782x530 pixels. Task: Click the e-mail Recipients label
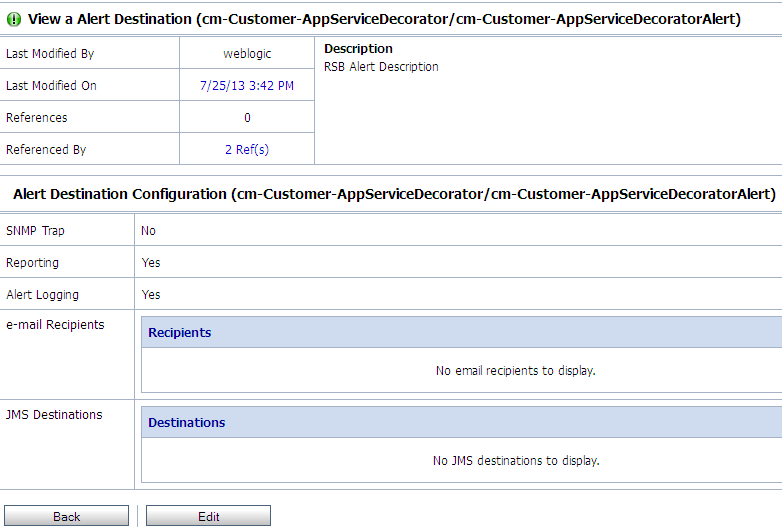tap(55, 325)
